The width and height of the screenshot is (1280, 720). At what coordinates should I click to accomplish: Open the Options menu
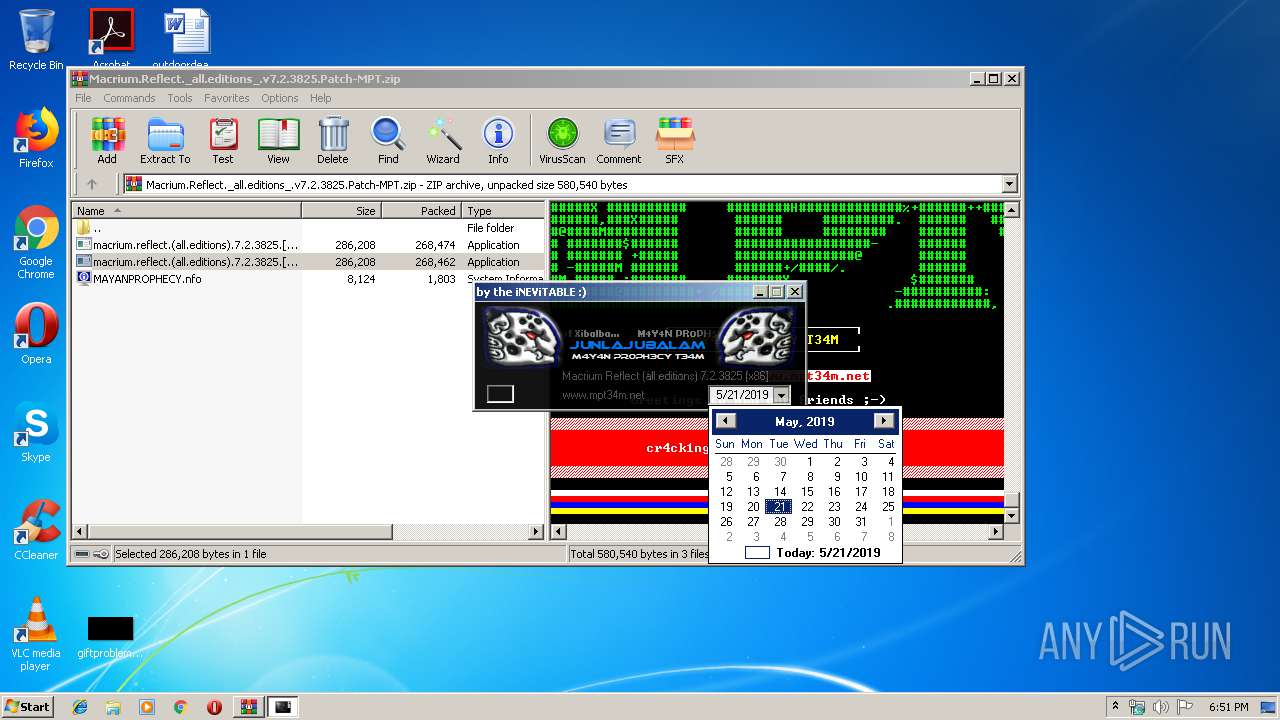pyautogui.click(x=280, y=98)
